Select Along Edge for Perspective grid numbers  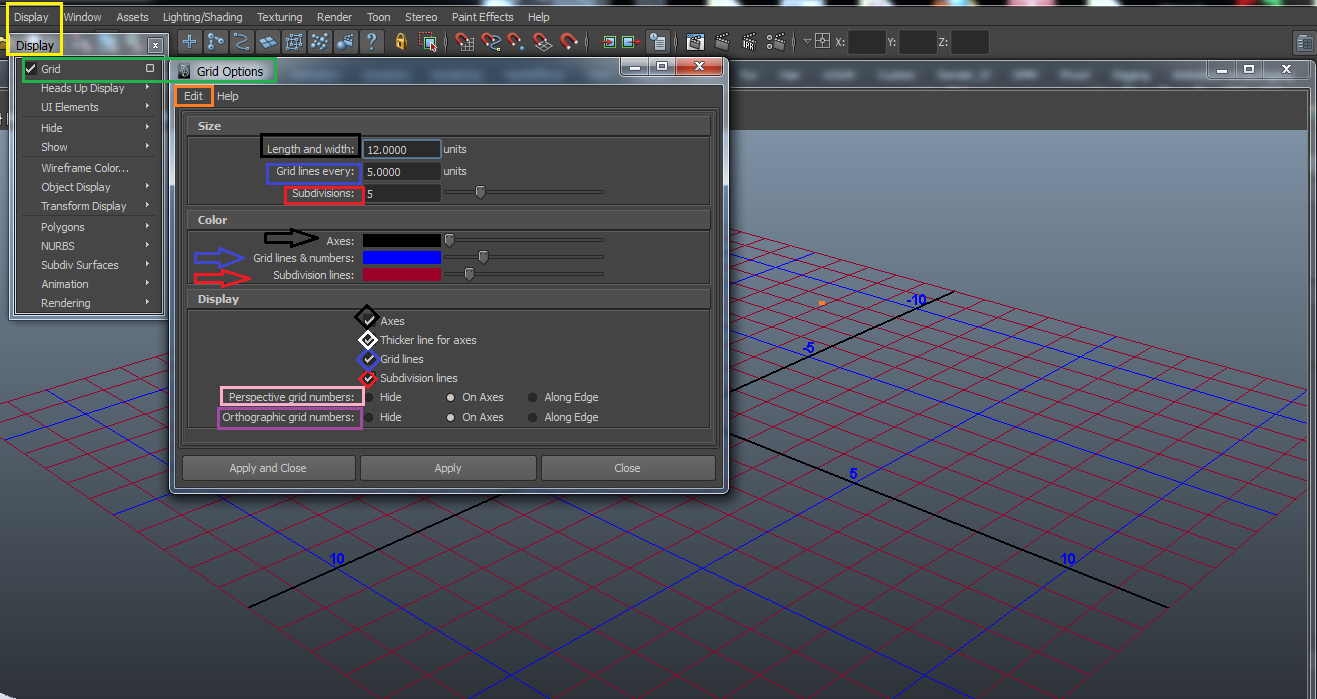coord(533,398)
